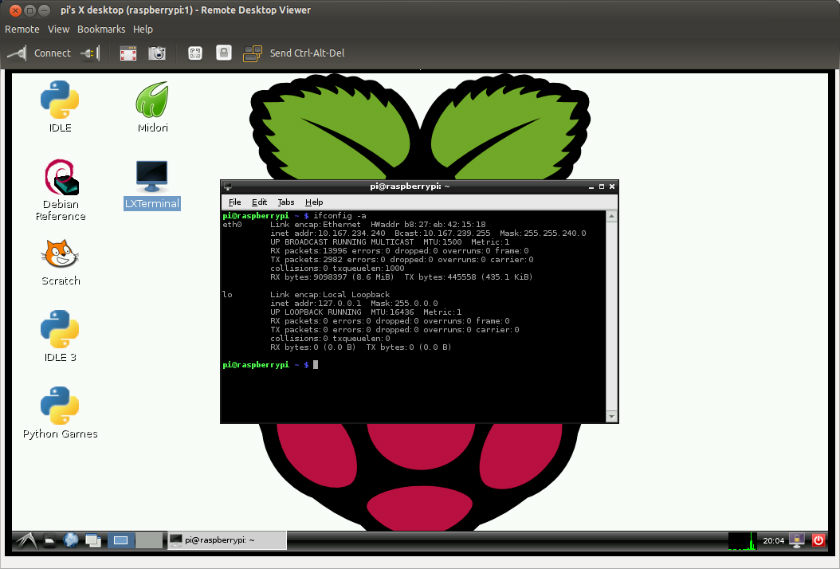Select the Scratch desktop icon
840x569 pixels.
pos(61,263)
